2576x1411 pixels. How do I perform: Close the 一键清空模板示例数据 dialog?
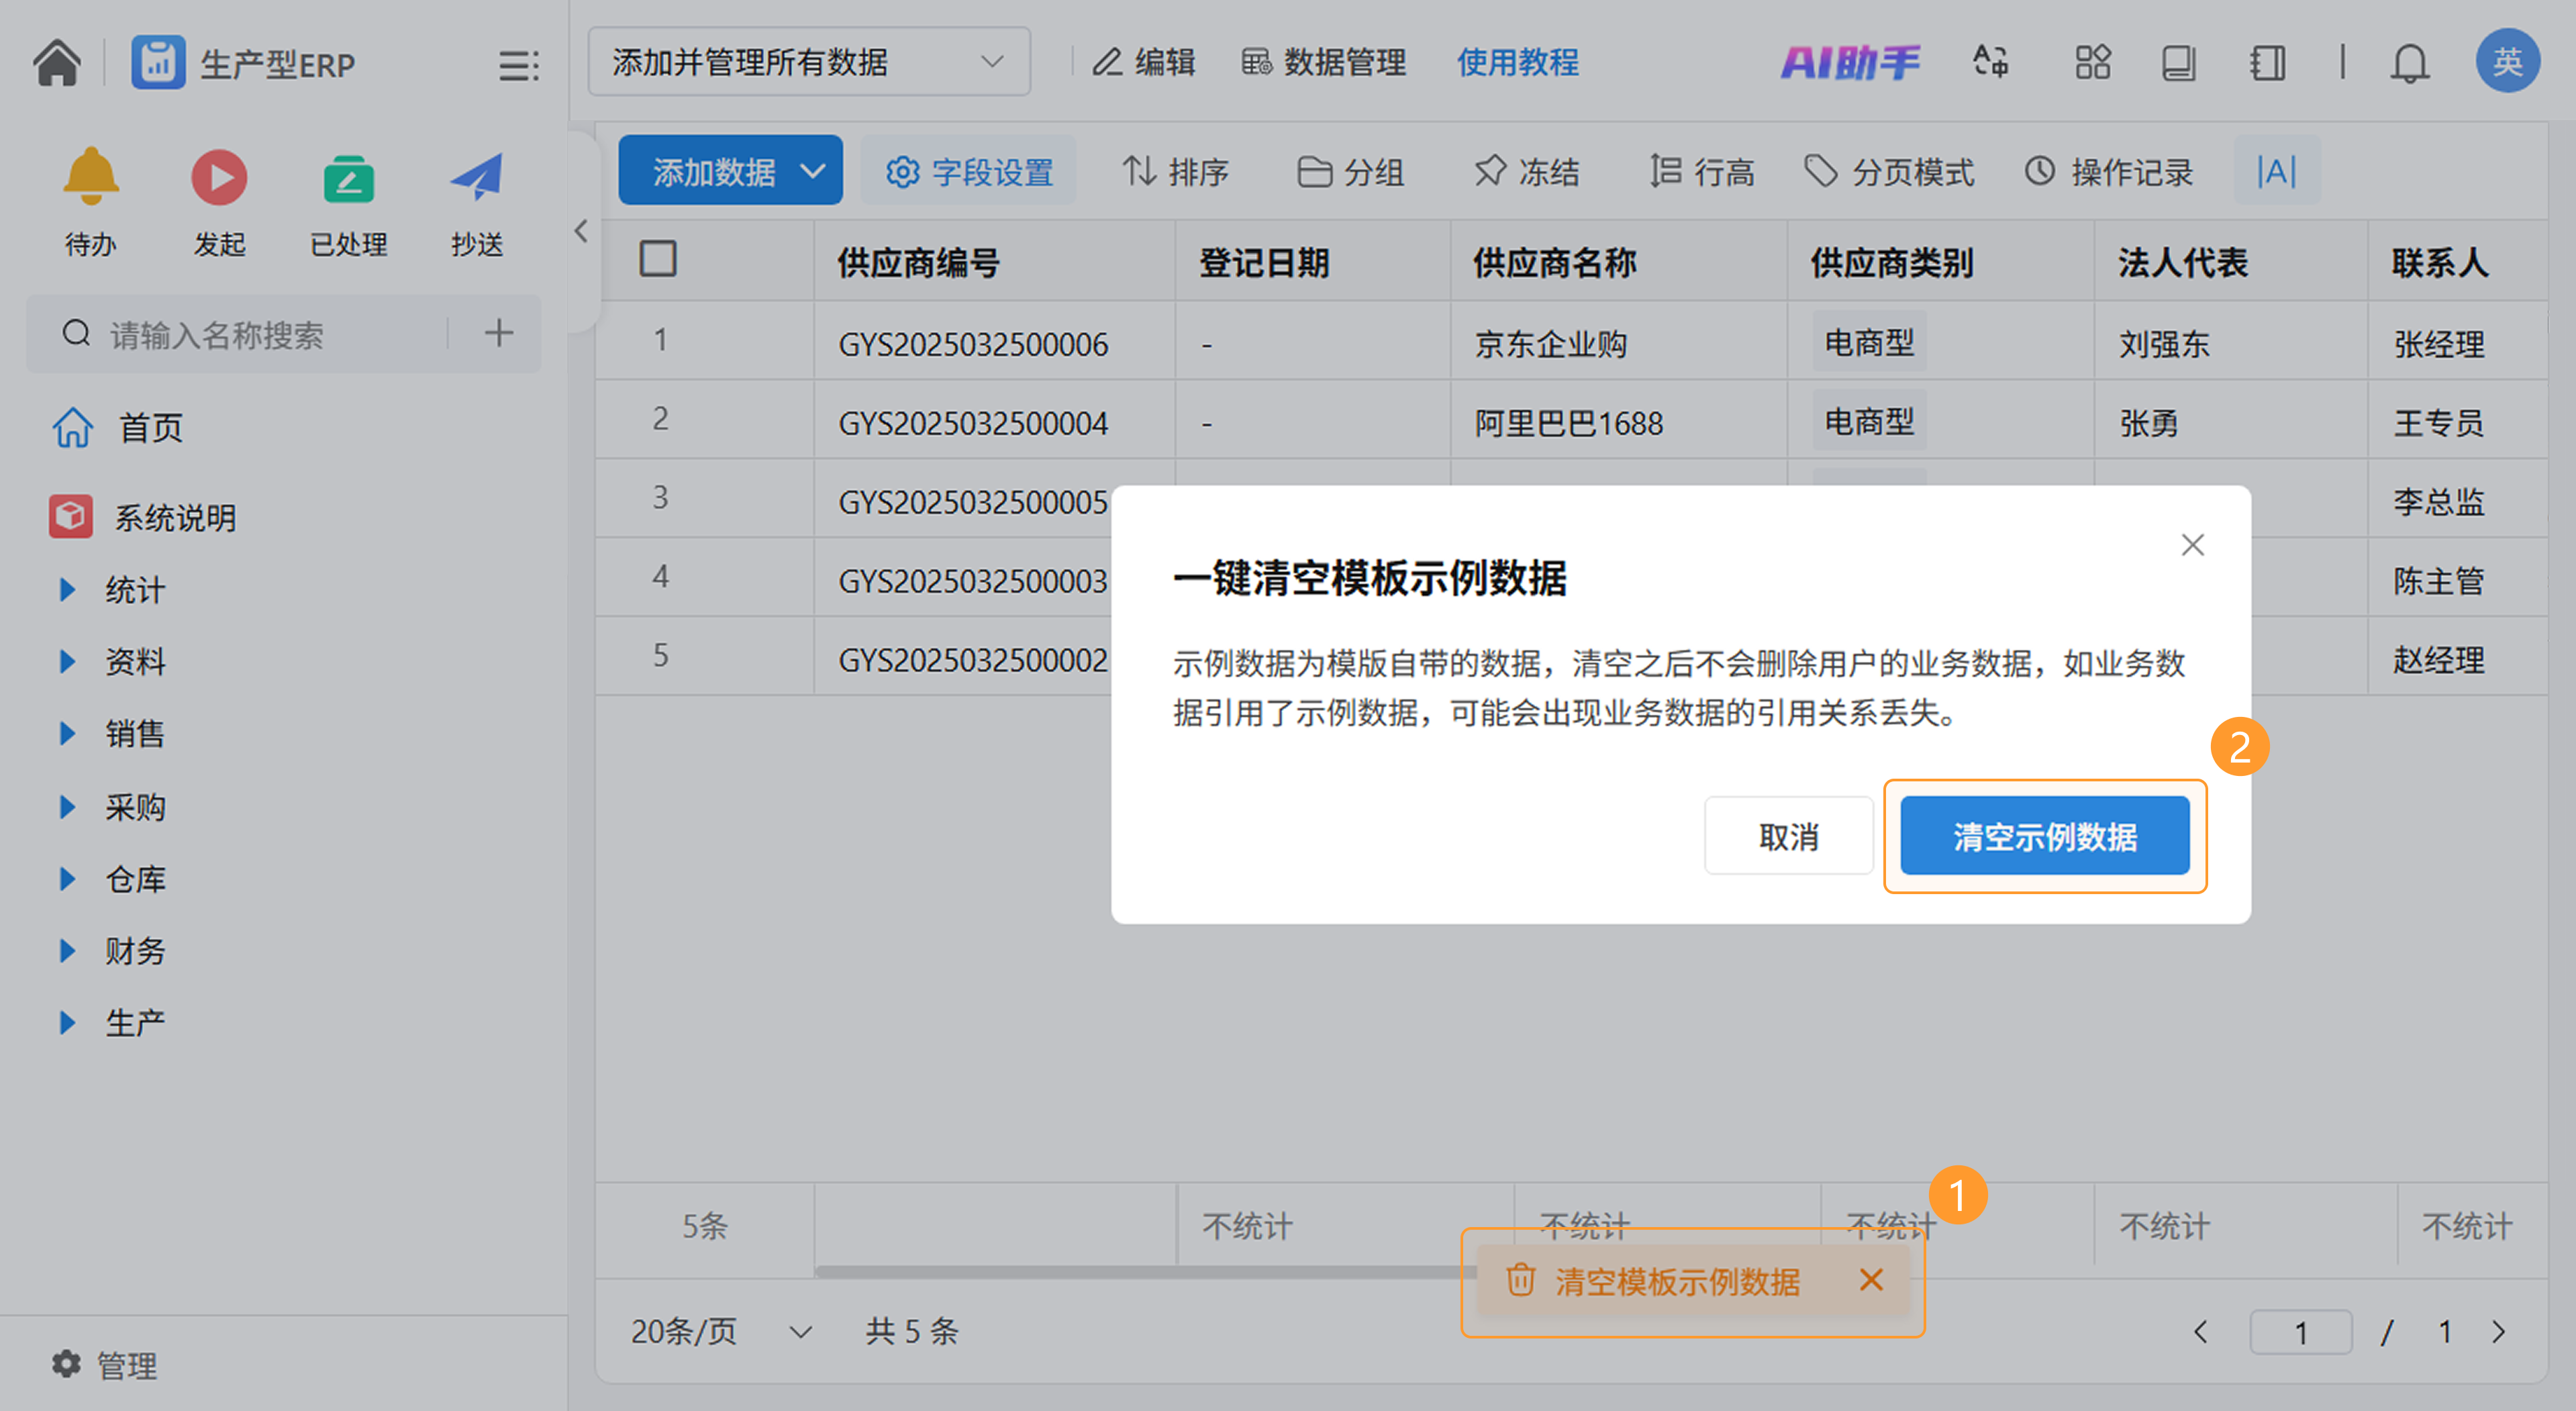click(x=2192, y=545)
